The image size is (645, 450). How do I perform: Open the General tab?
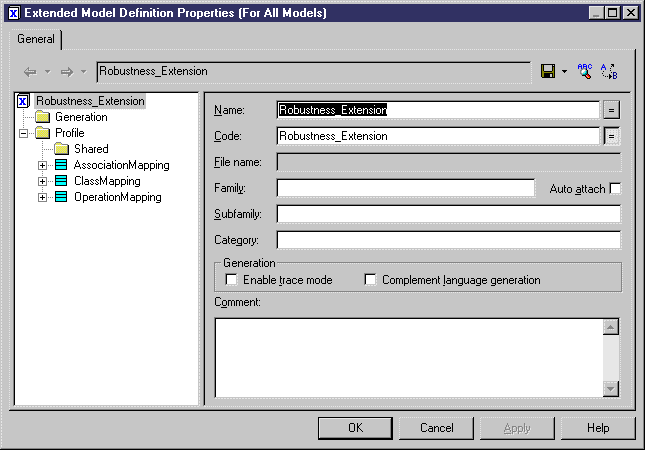tap(36, 39)
